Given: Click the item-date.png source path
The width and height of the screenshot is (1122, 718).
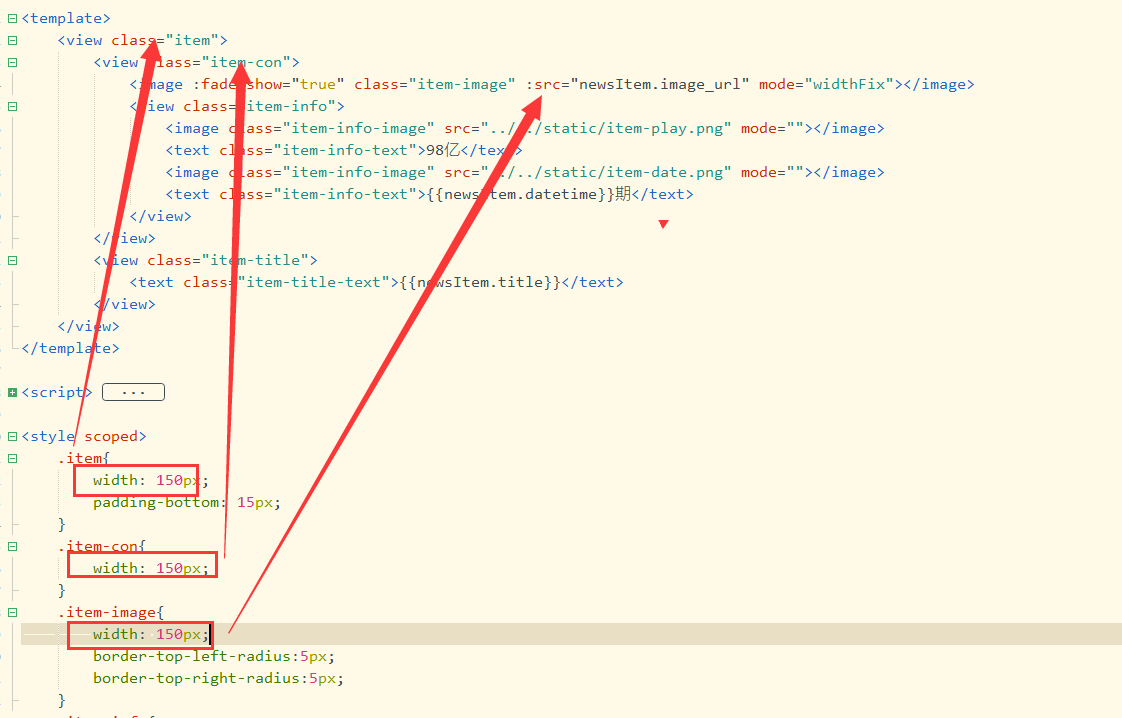Looking at the screenshot, I should point(610,172).
